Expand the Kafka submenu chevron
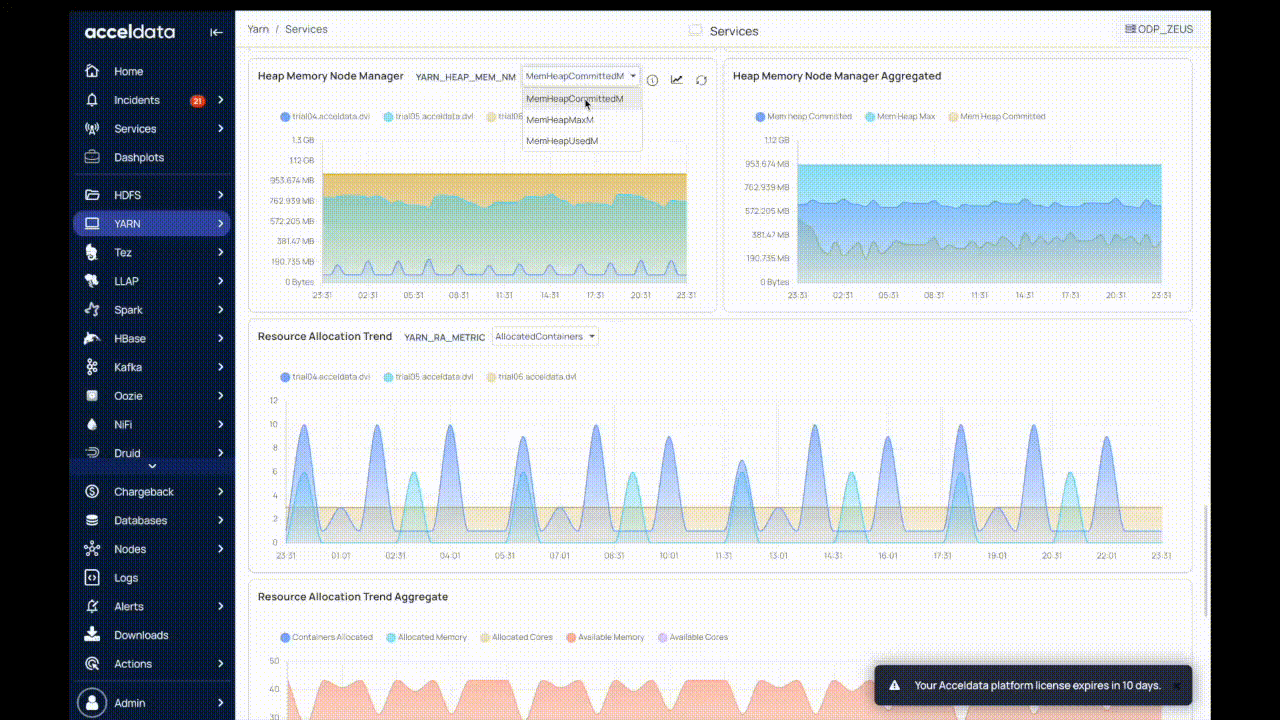The height and width of the screenshot is (720, 1280). click(x=220, y=367)
